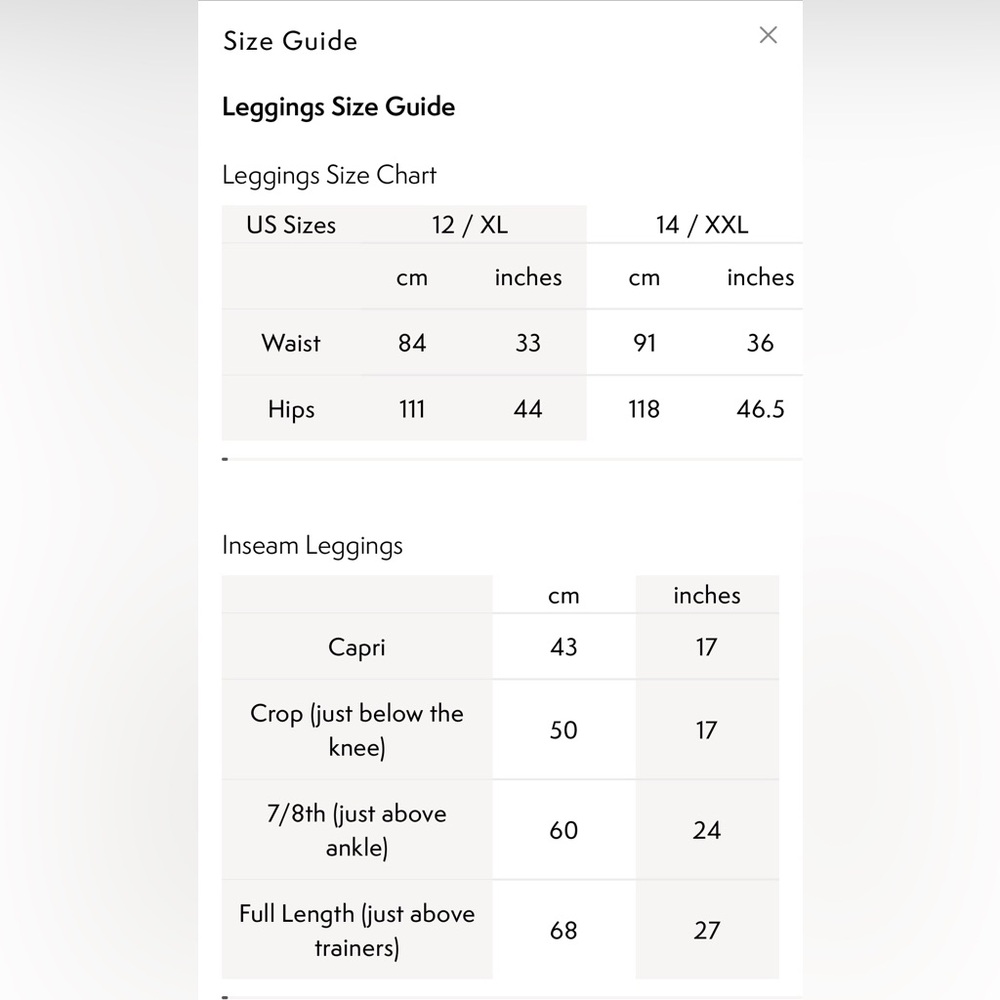Select the 14 / XXL size column header
Viewport: 1000px width, 1000px height.
tap(702, 224)
